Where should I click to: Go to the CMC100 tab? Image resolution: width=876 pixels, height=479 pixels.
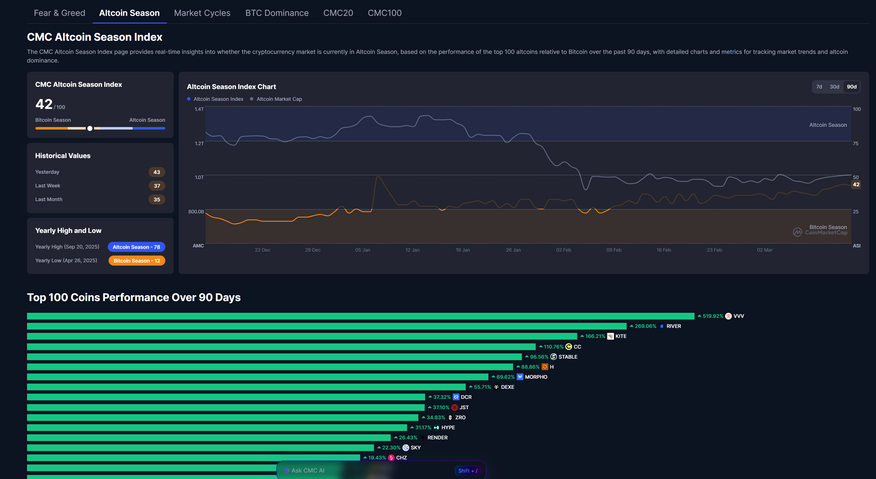pos(384,13)
